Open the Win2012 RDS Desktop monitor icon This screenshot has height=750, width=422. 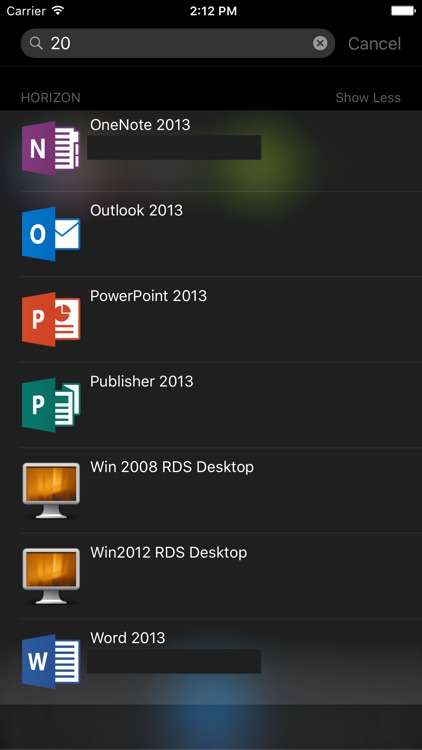coord(51,576)
